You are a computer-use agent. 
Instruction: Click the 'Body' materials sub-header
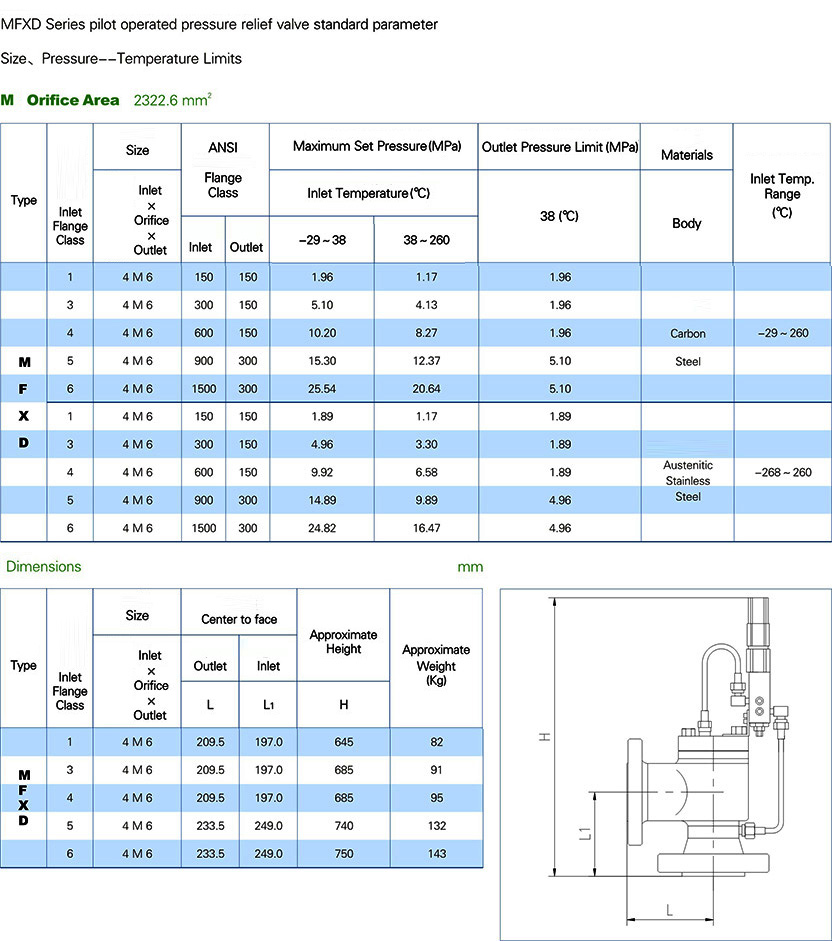tap(687, 223)
